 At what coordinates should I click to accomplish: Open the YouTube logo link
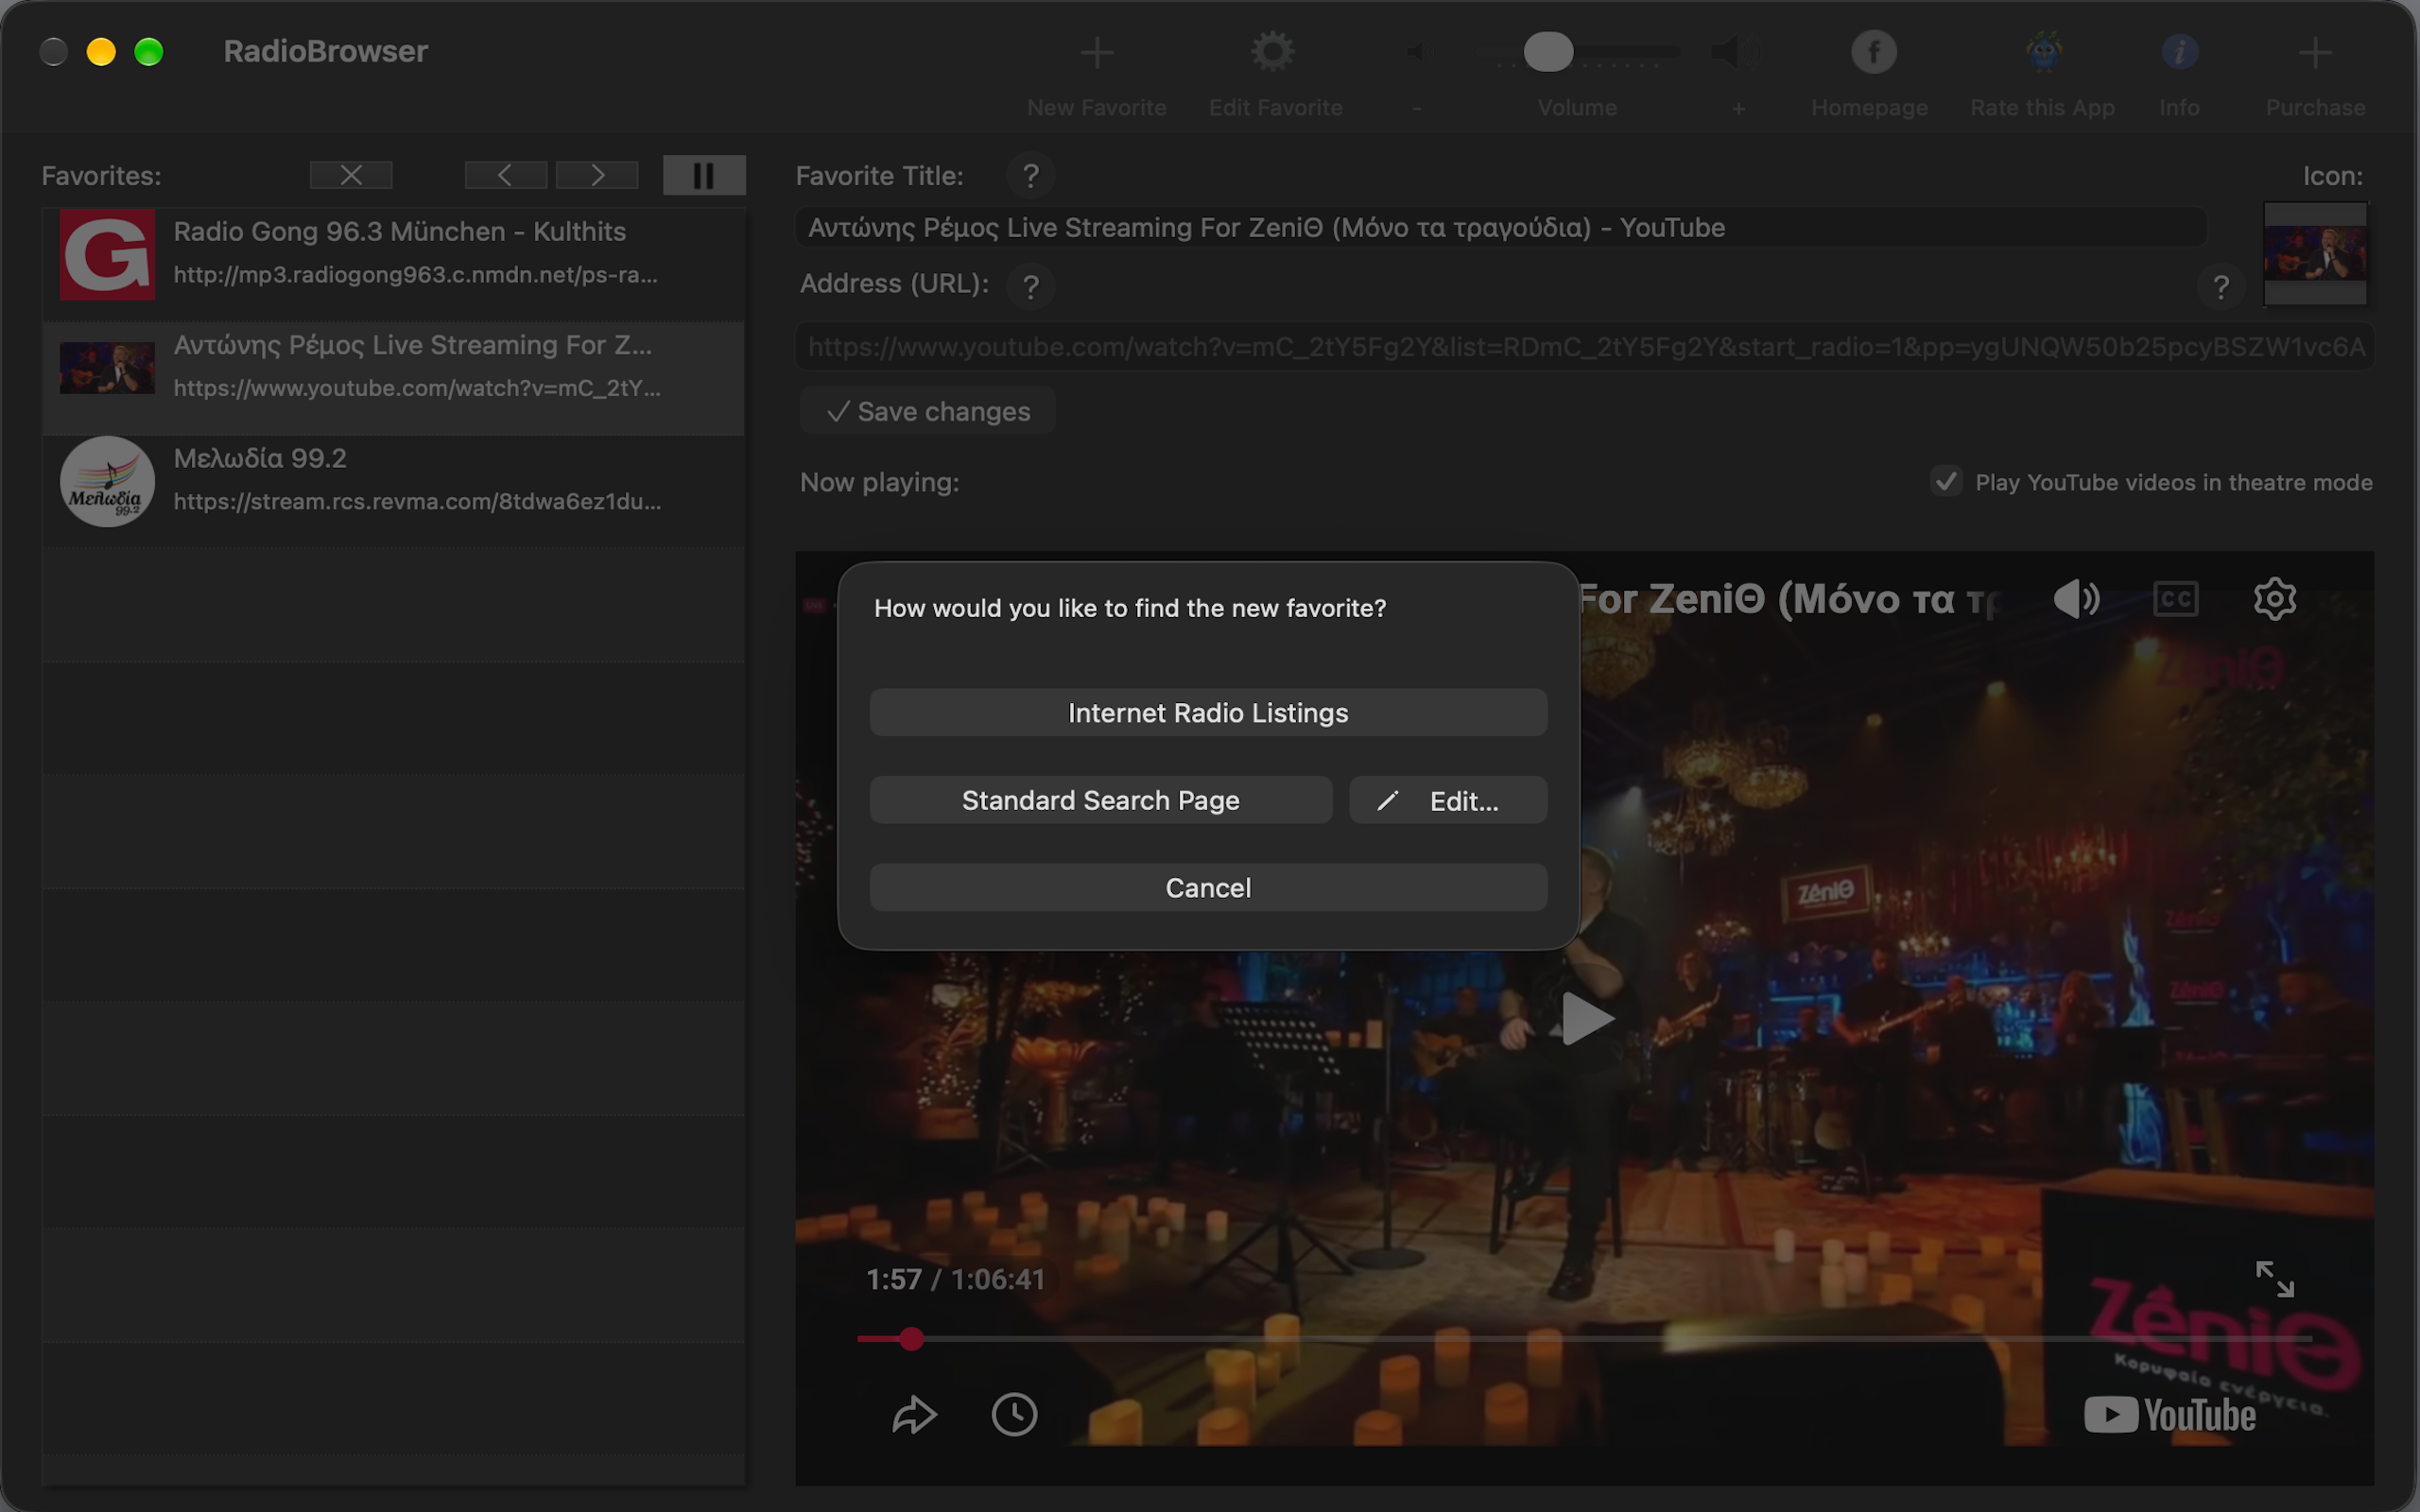coord(2170,1415)
